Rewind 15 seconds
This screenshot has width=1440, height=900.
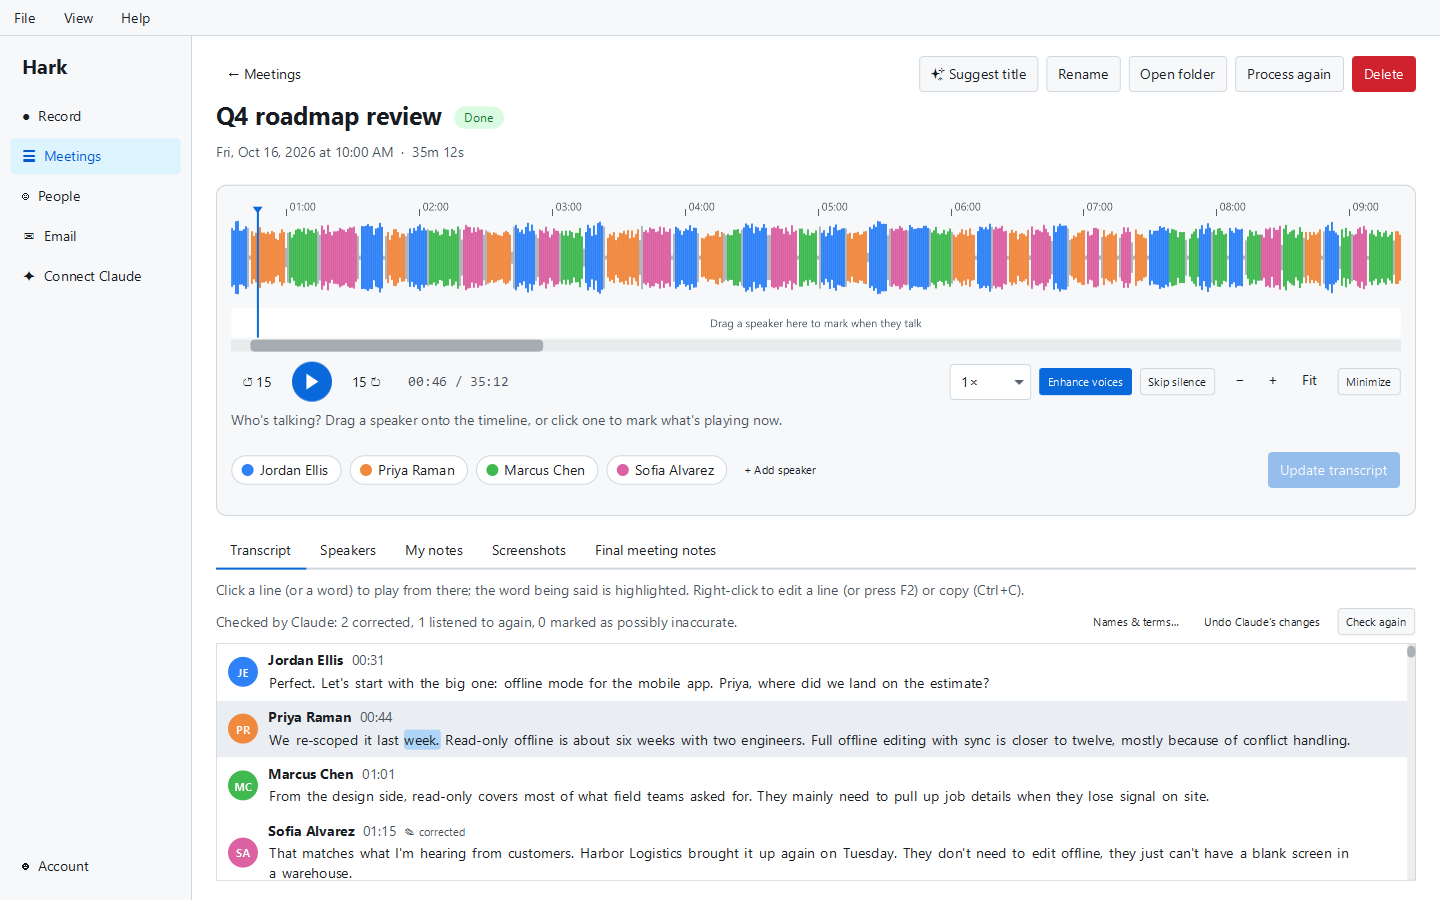[x=257, y=382]
